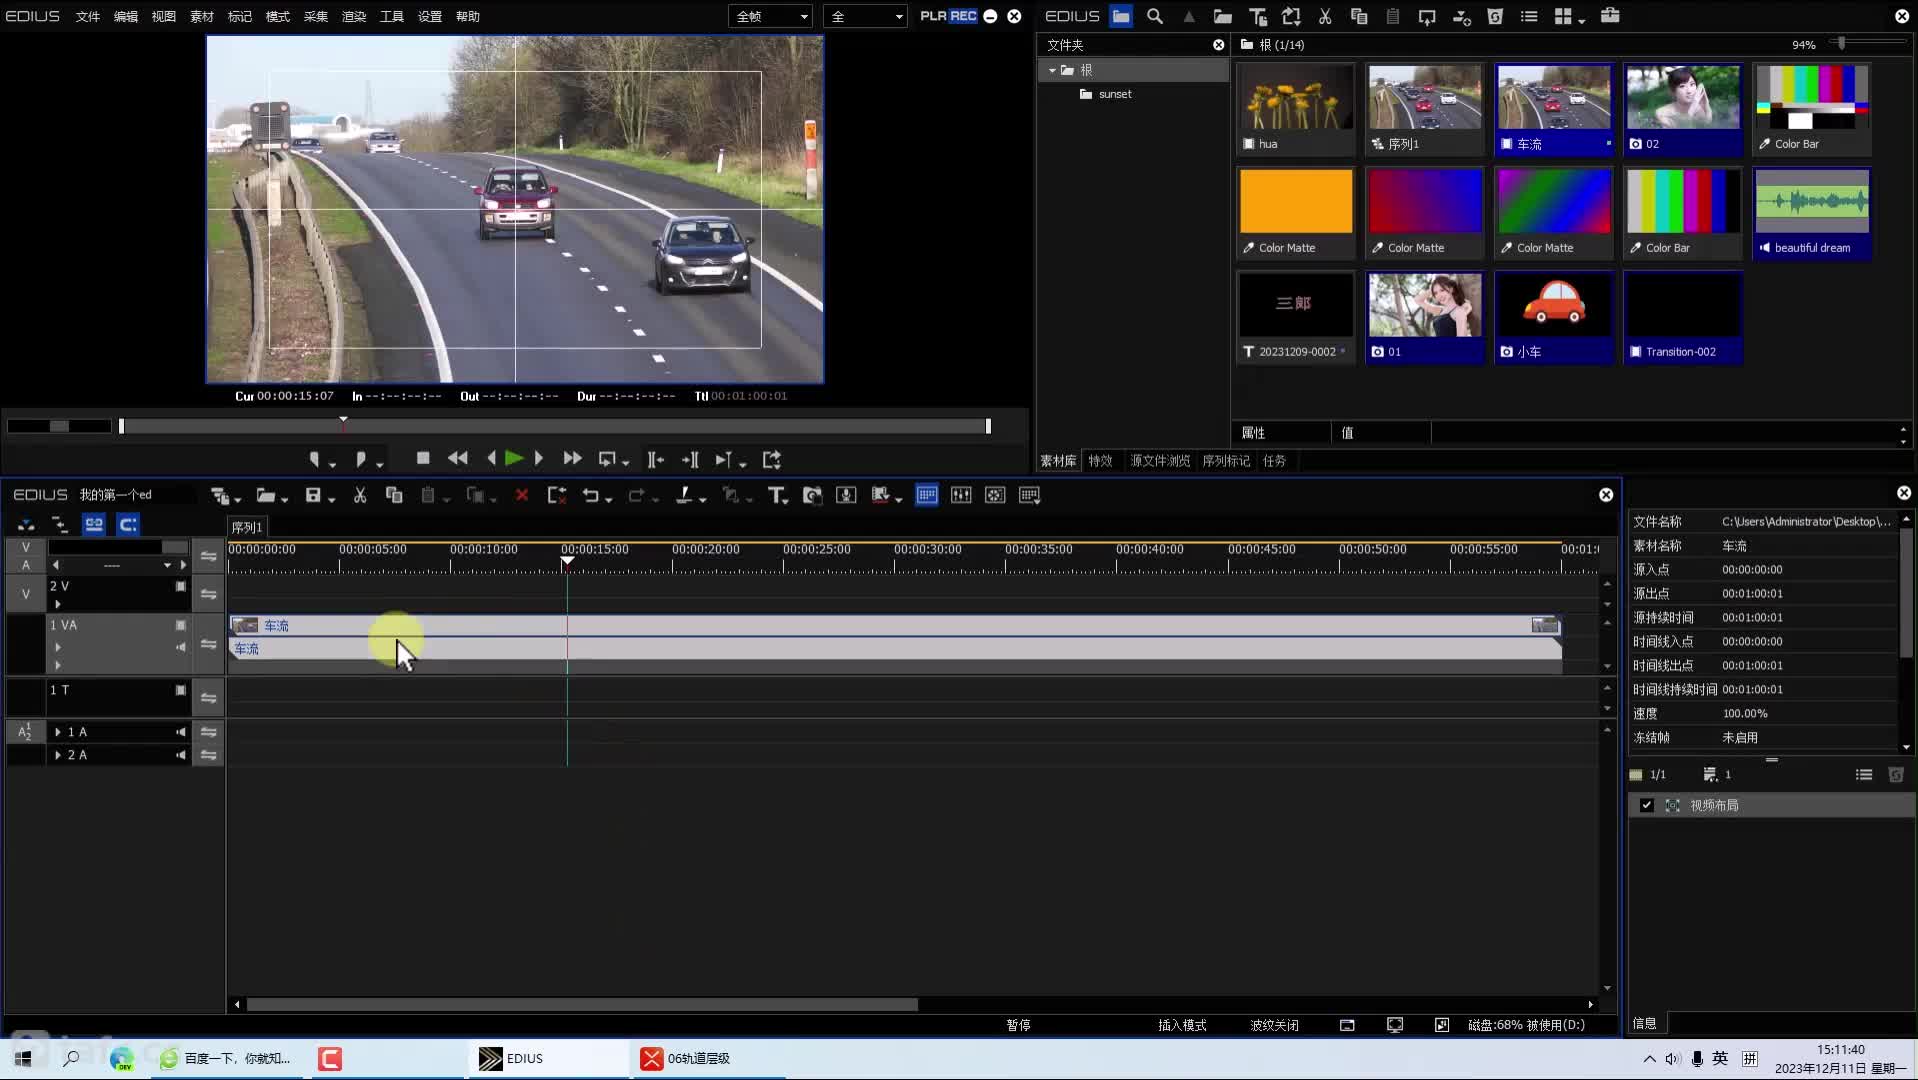Click the cut icon in the bin toolbar
This screenshot has width=1918, height=1080.
(x=1325, y=16)
